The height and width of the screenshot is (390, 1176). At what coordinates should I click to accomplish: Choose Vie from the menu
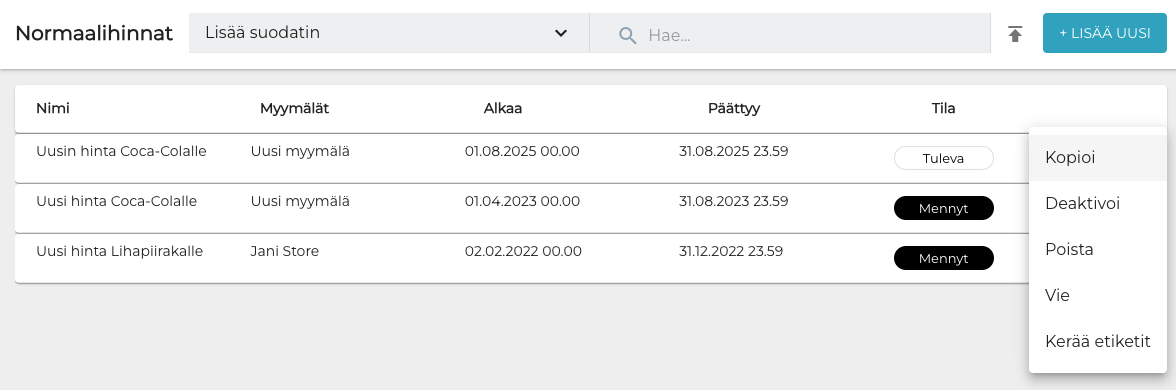1098,296
